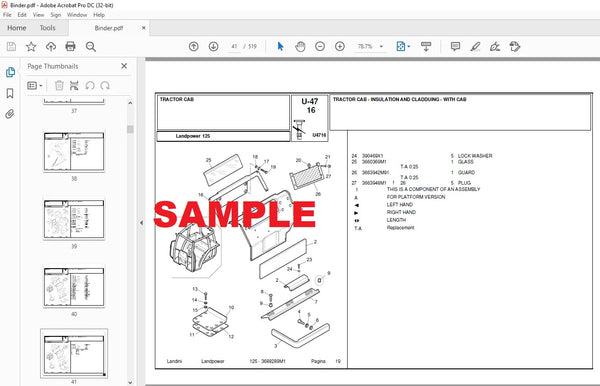
Task: Delete selected page with trash icon
Action: (59, 86)
